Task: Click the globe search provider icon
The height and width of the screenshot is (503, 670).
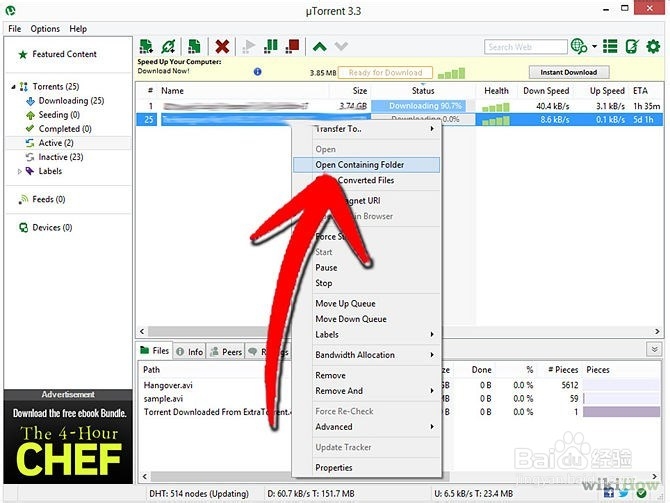Action: [579, 46]
